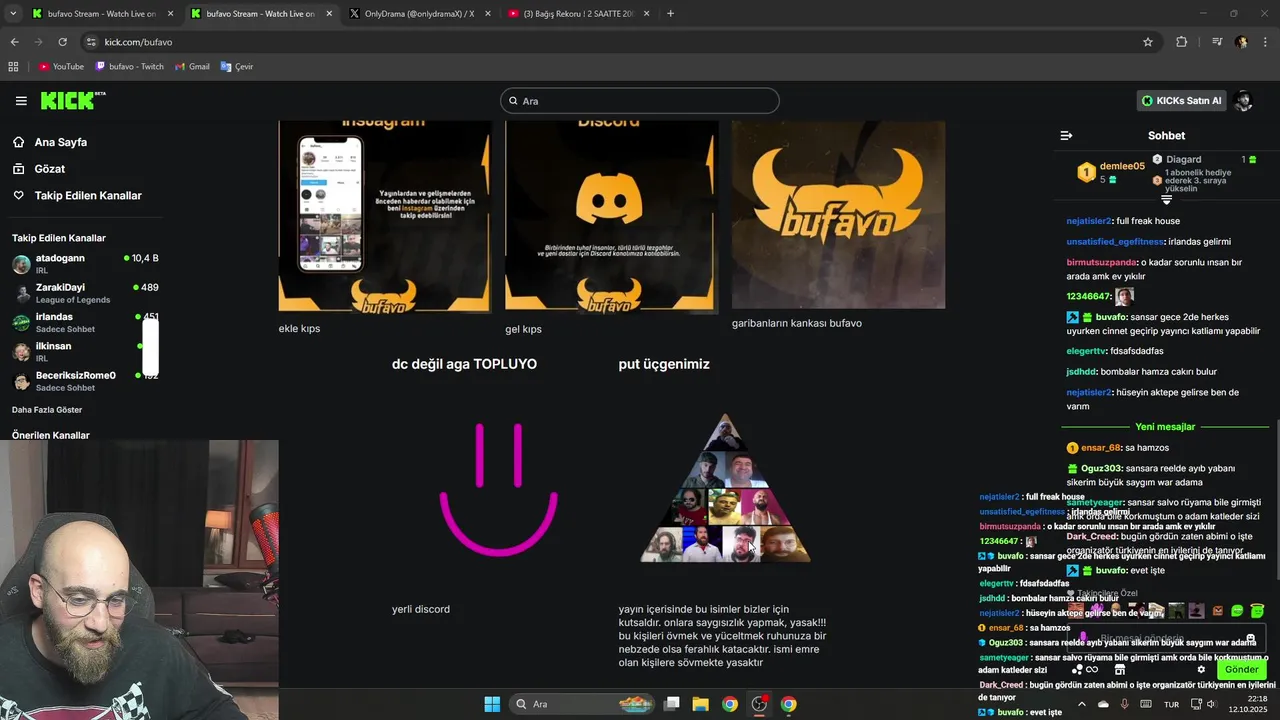The height and width of the screenshot is (720, 1280).
Task: Open the Kick hamburger sidebar menu
Action: pyautogui.click(x=21, y=101)
